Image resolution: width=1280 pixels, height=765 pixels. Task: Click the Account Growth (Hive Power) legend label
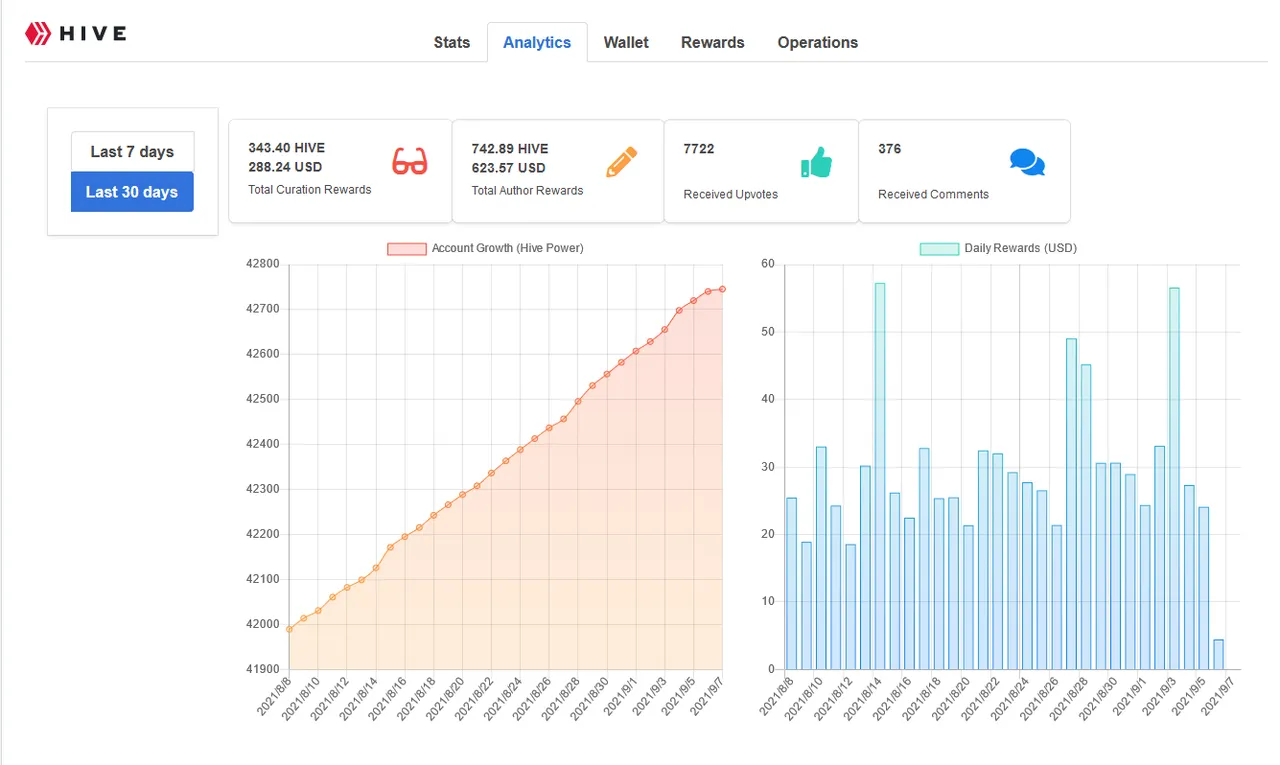(x=507, y=248)
